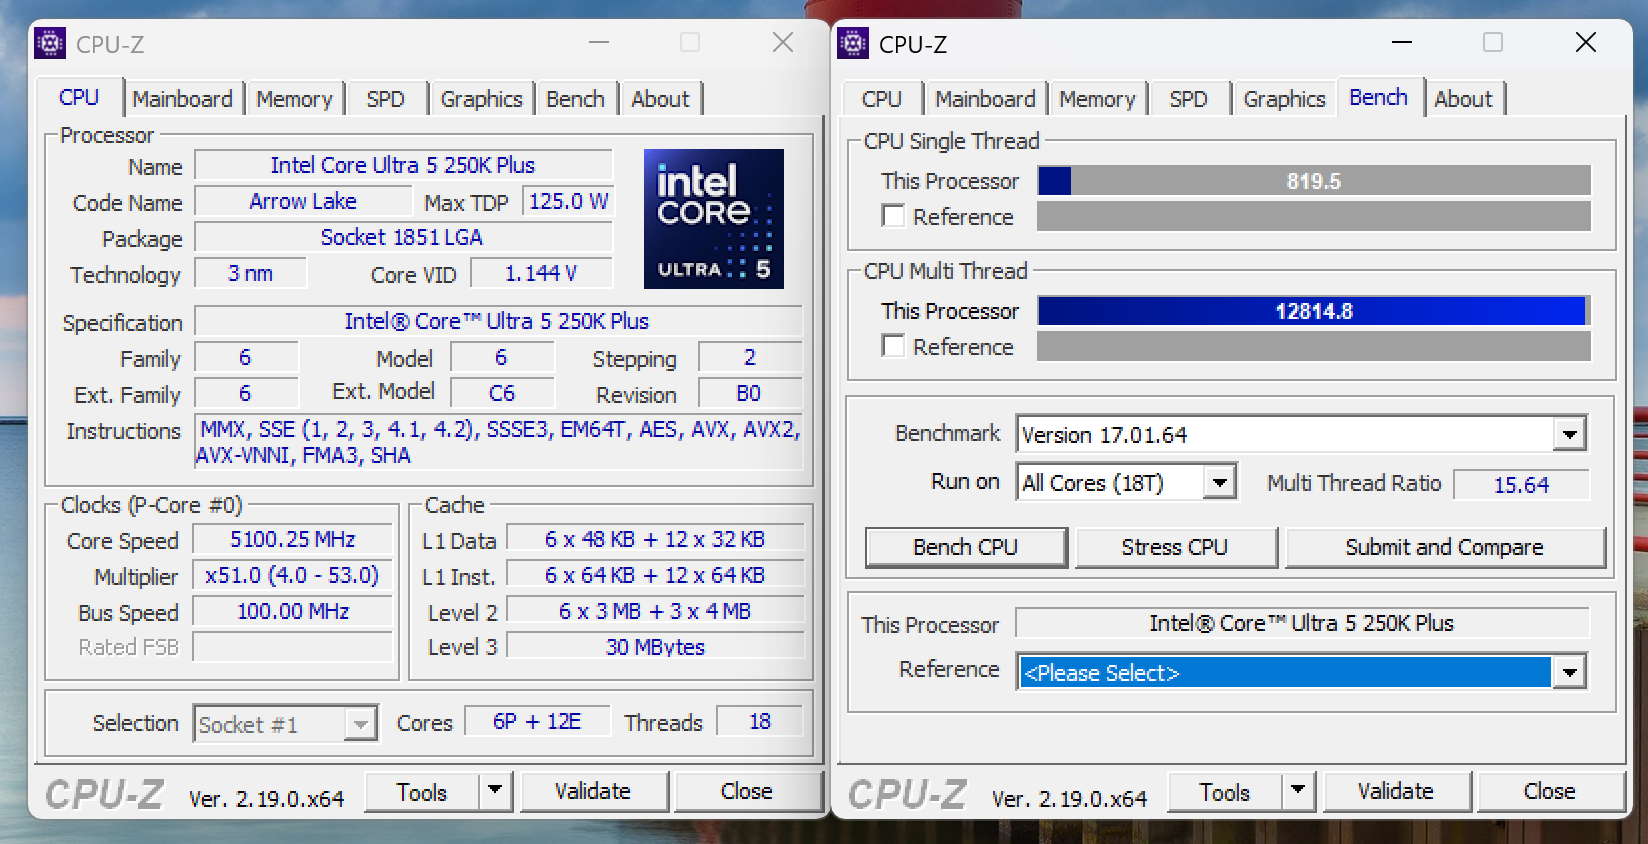The height and width of the screenshot is (844, 1648).
Task: Open SPD tab in right window
Action: [1189, 99]
